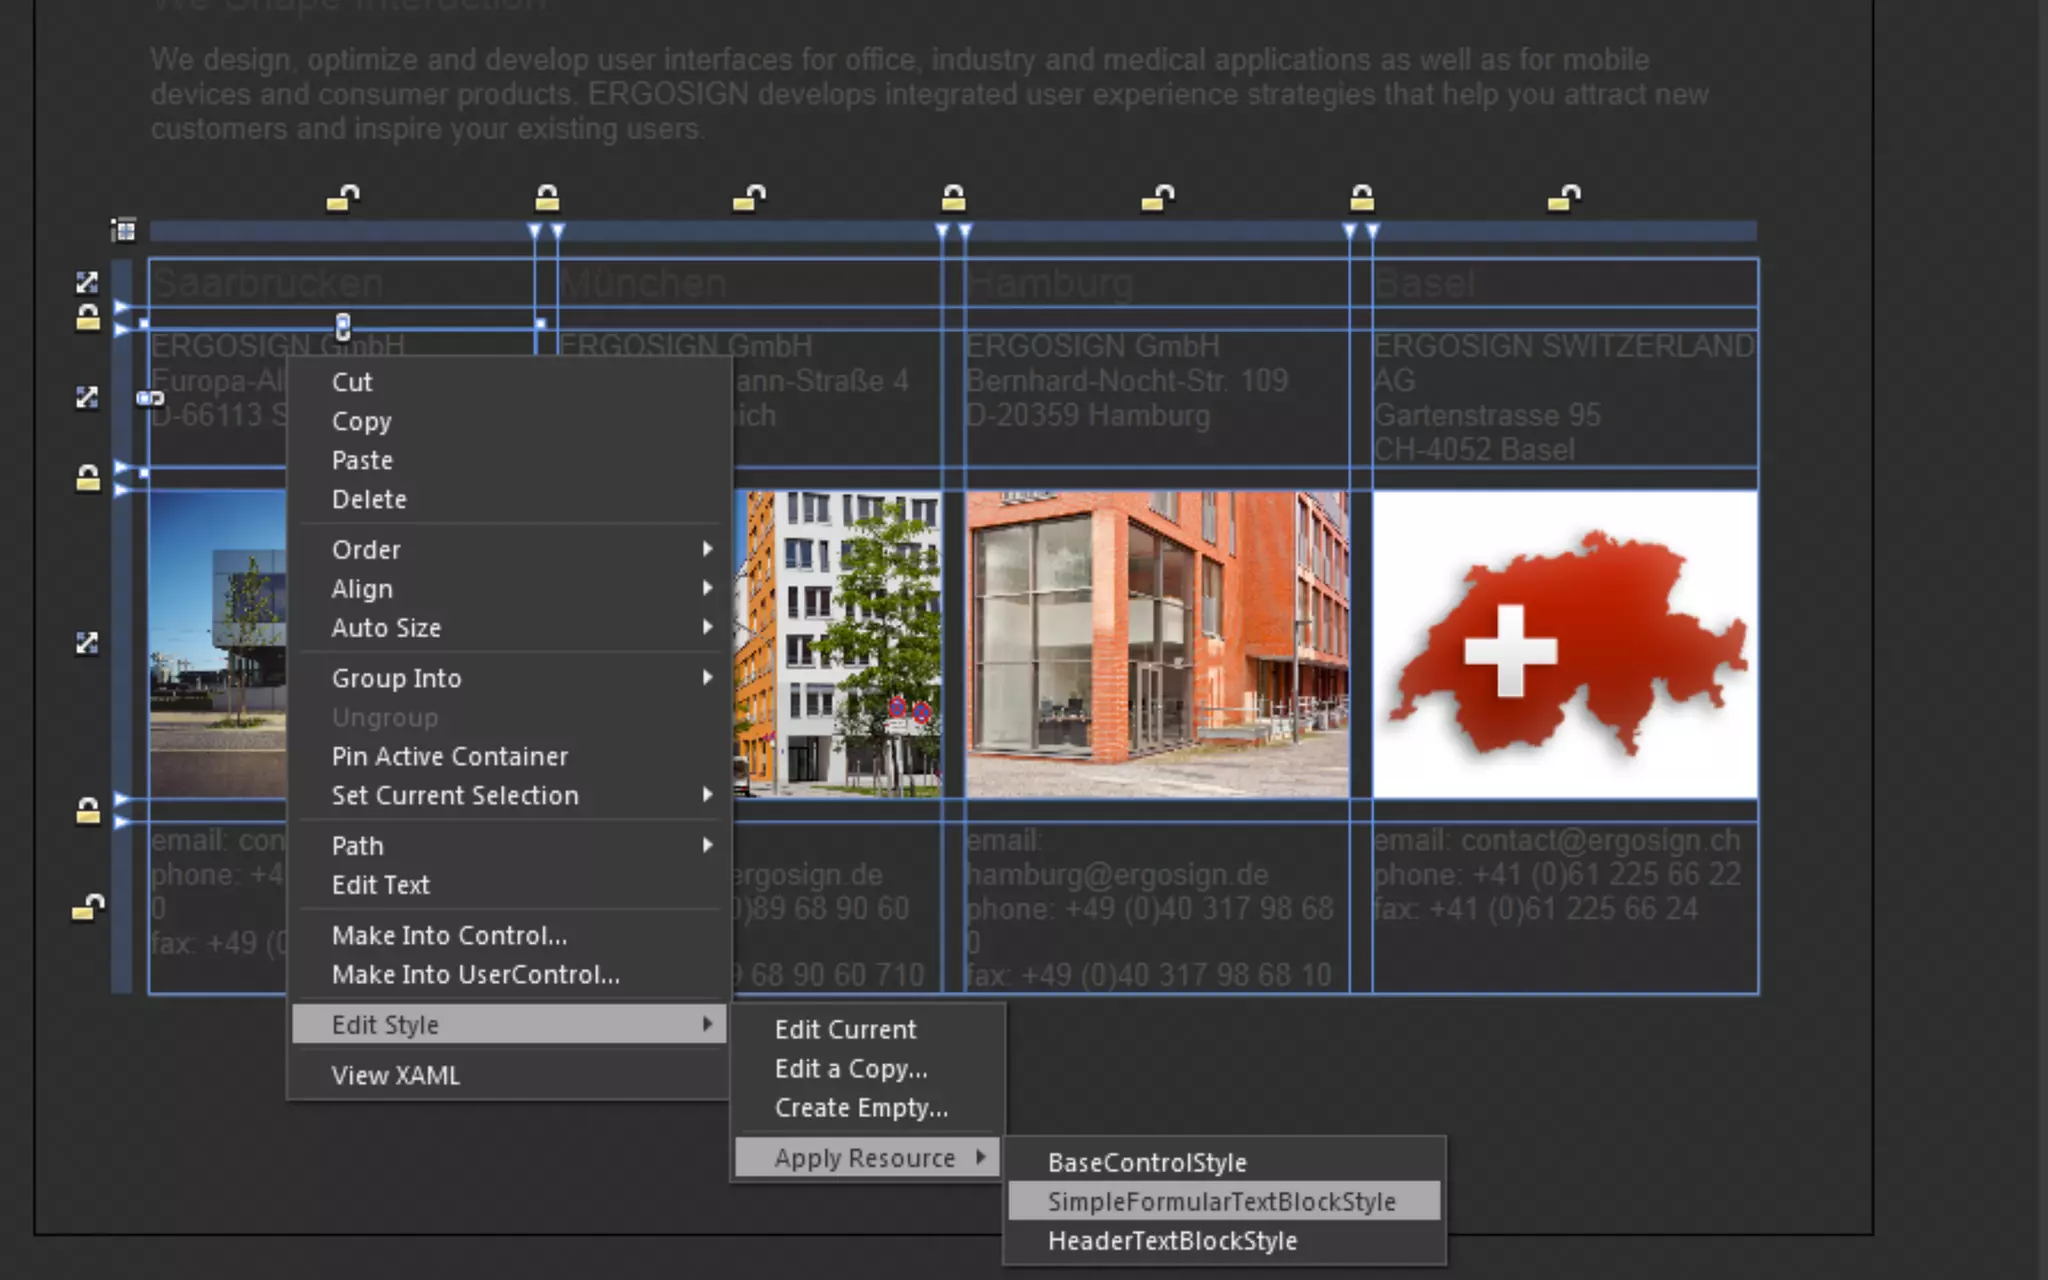Click the Switzerland map image

1564,644
